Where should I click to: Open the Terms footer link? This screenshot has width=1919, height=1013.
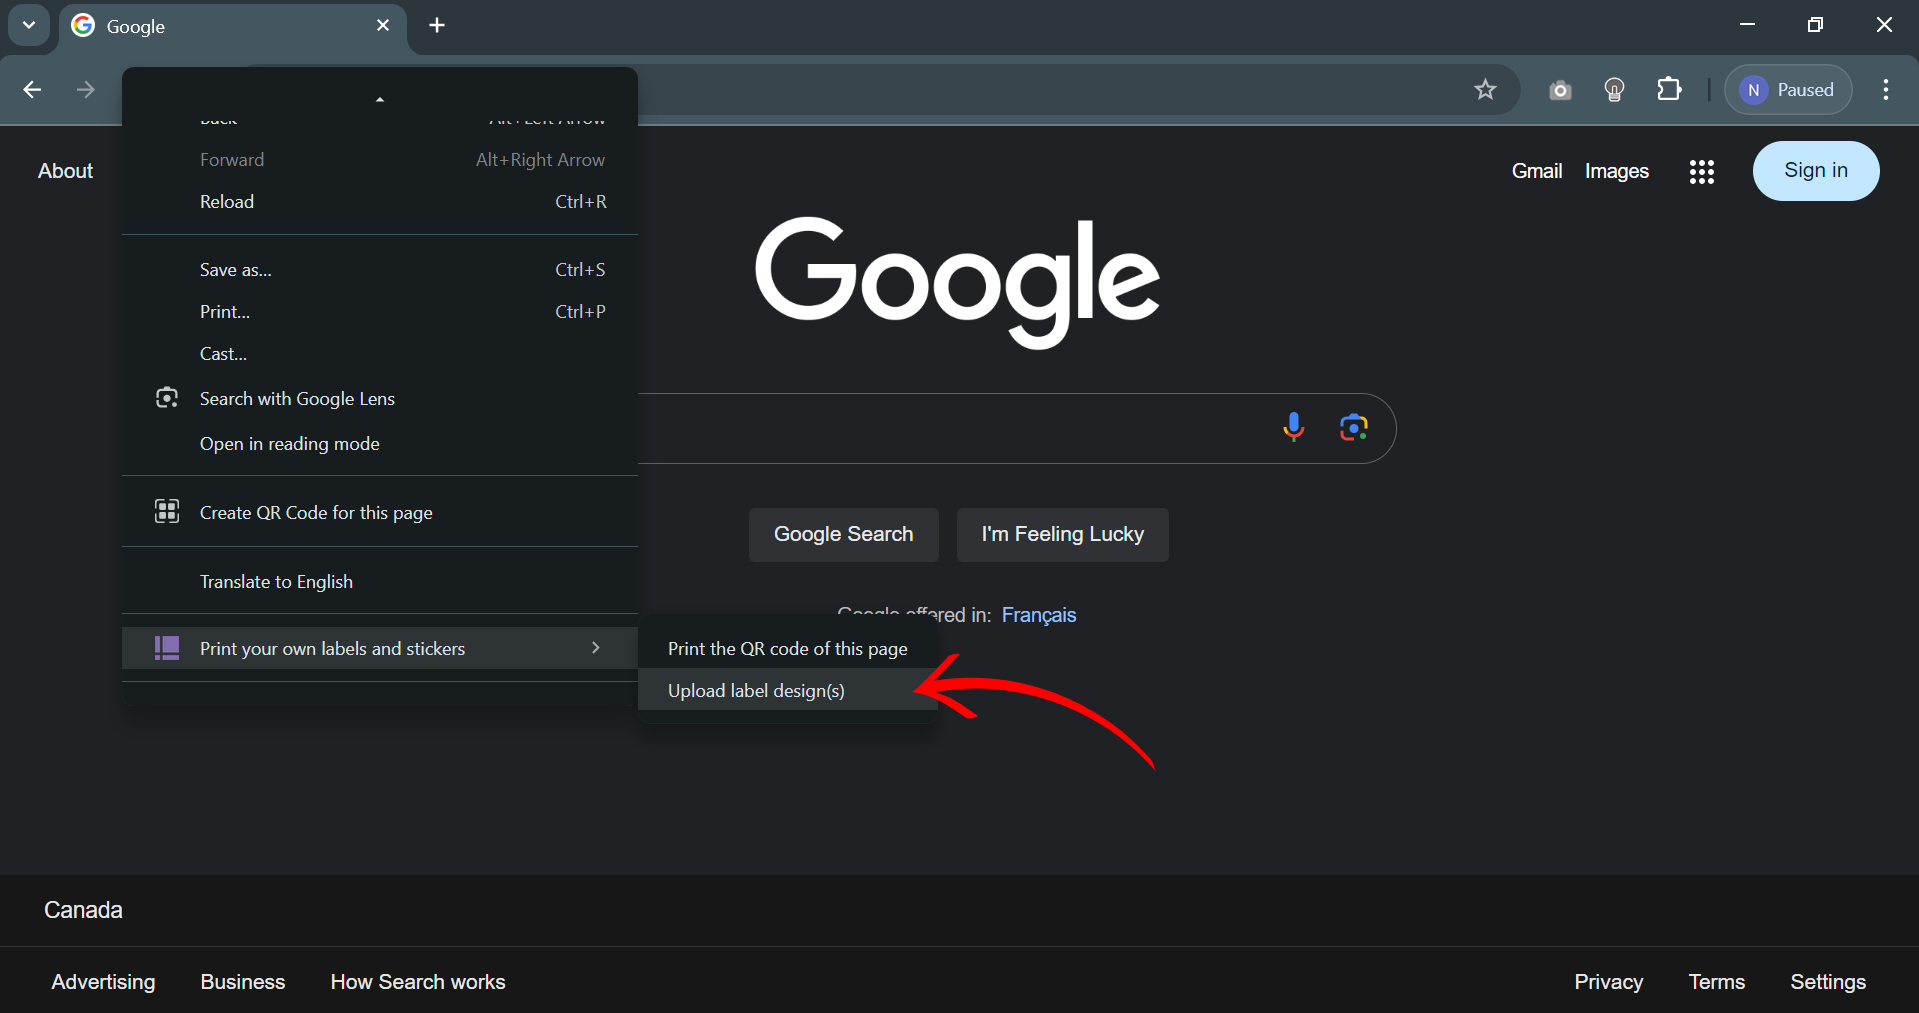click(x=1716, y=982)
